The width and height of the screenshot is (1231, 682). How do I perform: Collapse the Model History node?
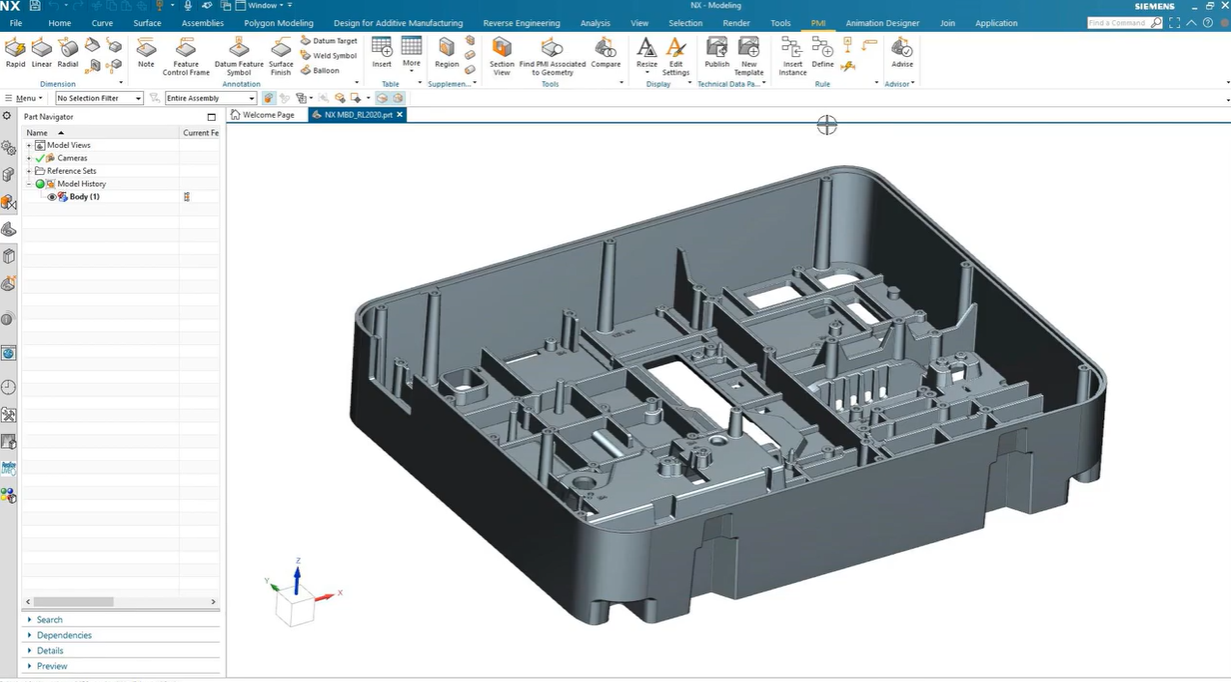(29, 184)
